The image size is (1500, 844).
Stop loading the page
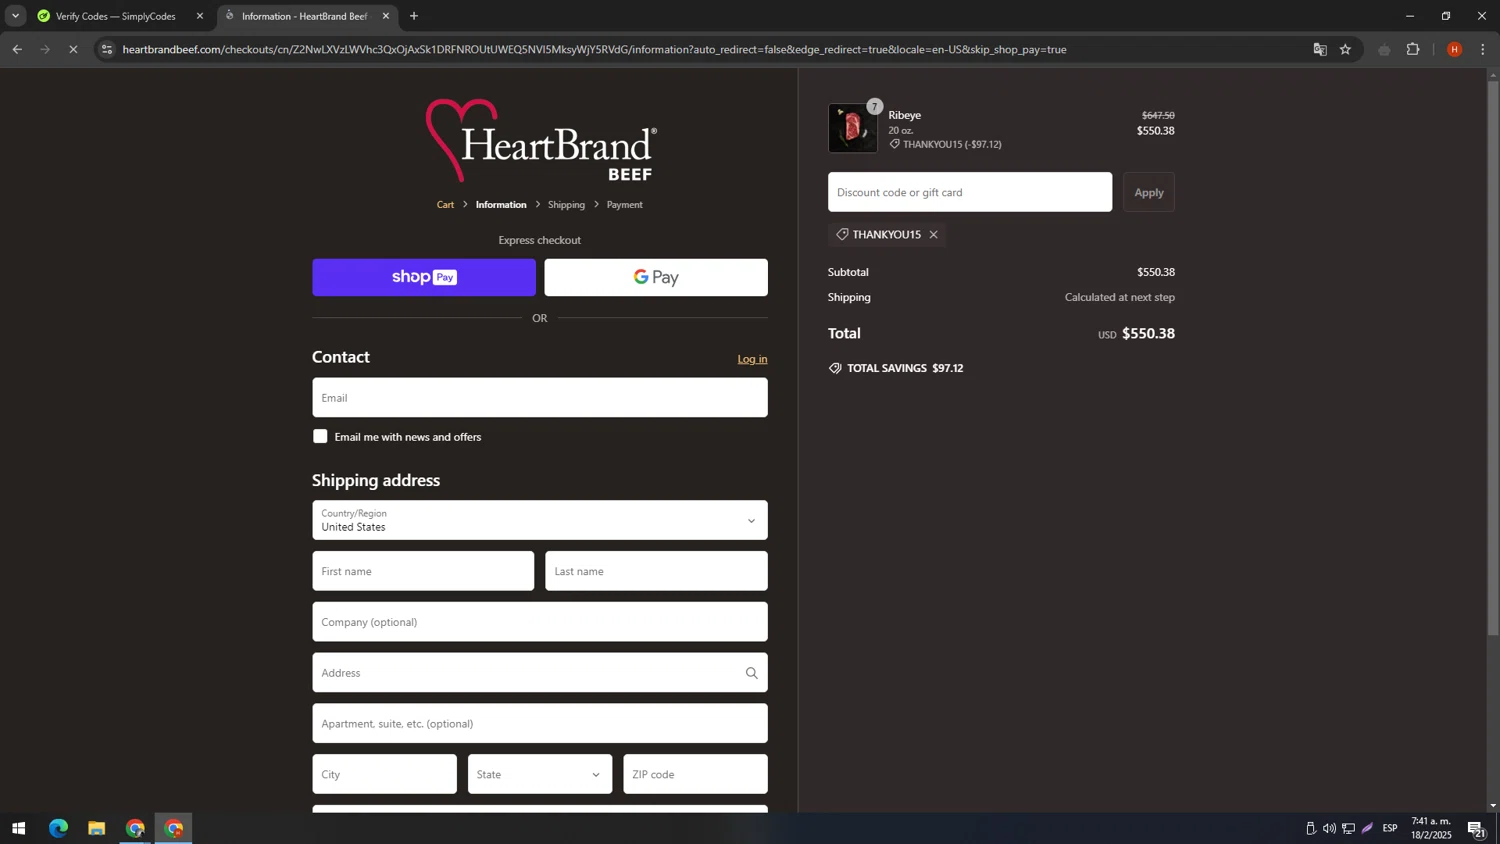(73, 49)
